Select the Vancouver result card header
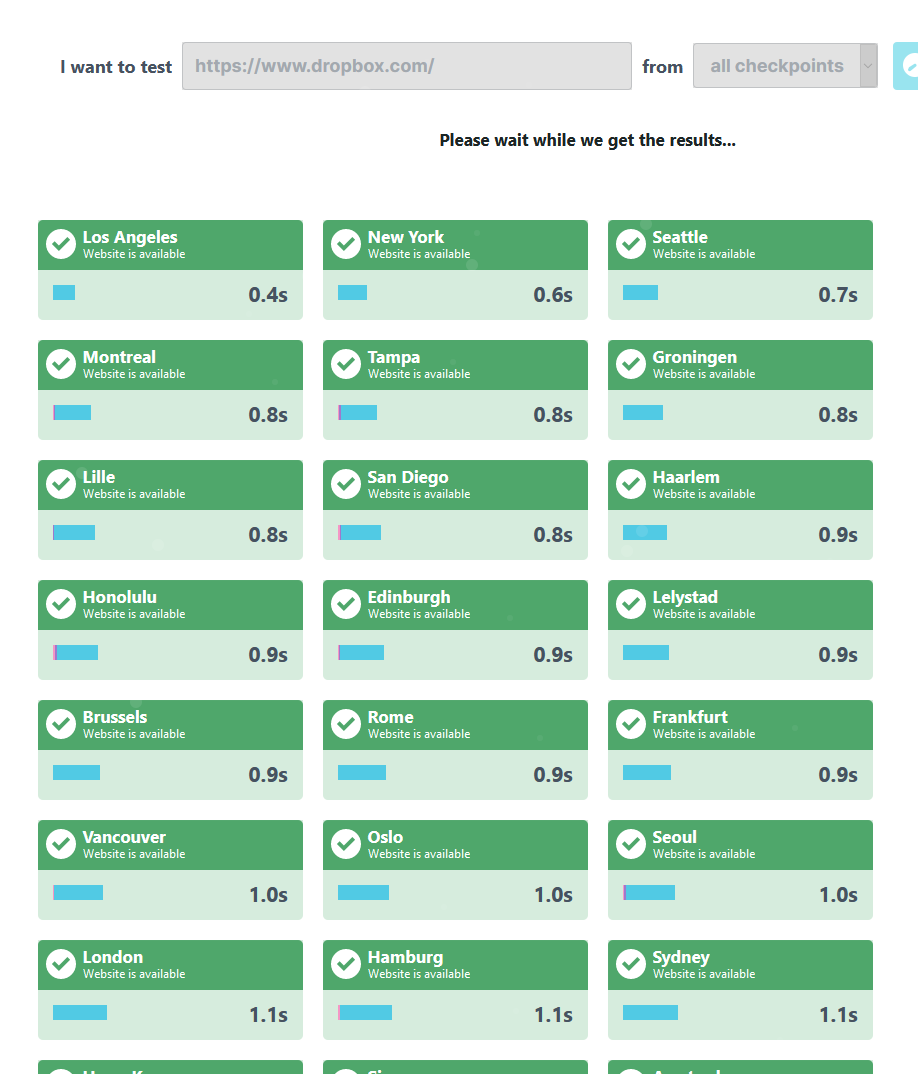The height and width of the screenshot is (1074, 918). point(170,845)
